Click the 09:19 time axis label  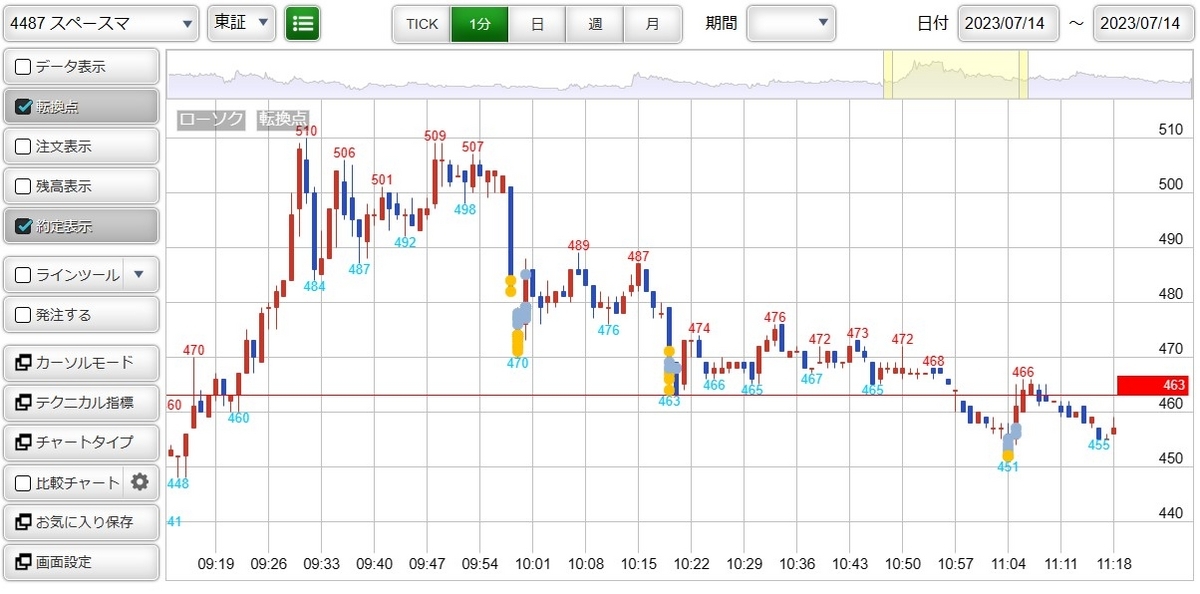(216, 564)
